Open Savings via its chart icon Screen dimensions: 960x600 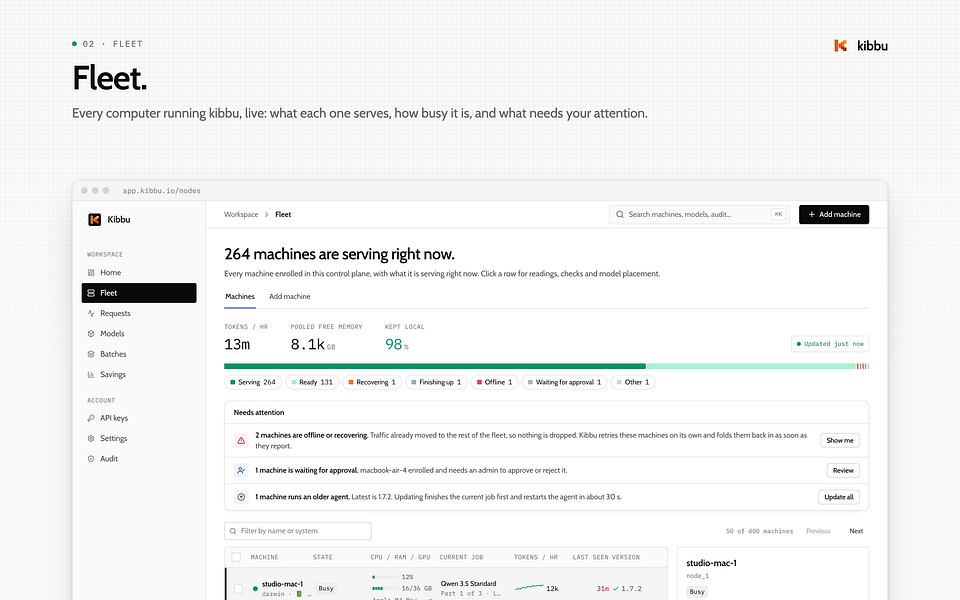[91, 374]
